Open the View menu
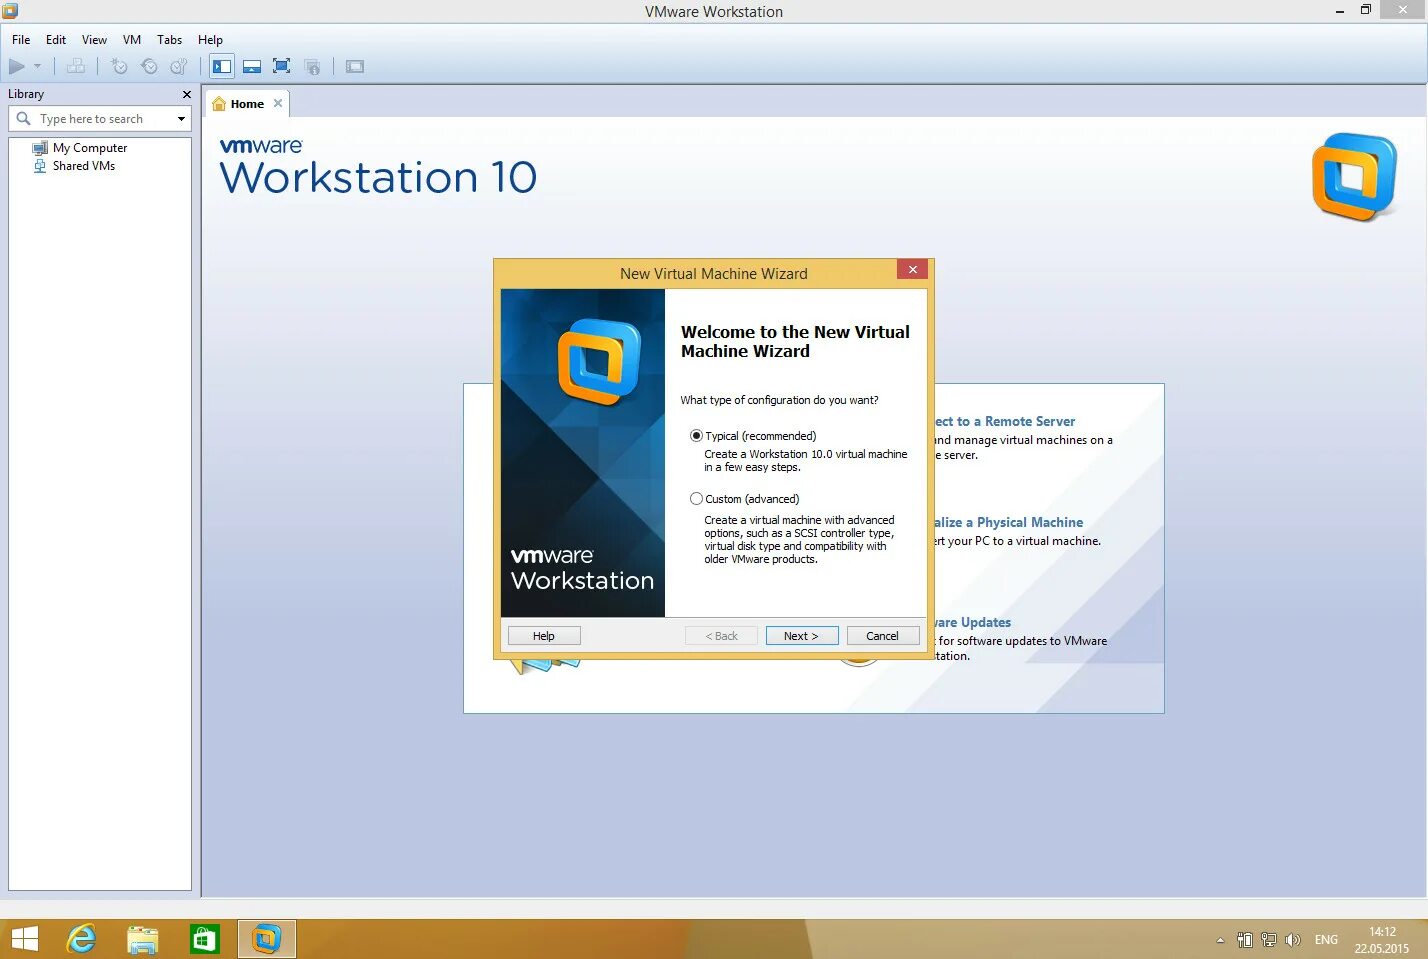 click(x=94, y=40)
